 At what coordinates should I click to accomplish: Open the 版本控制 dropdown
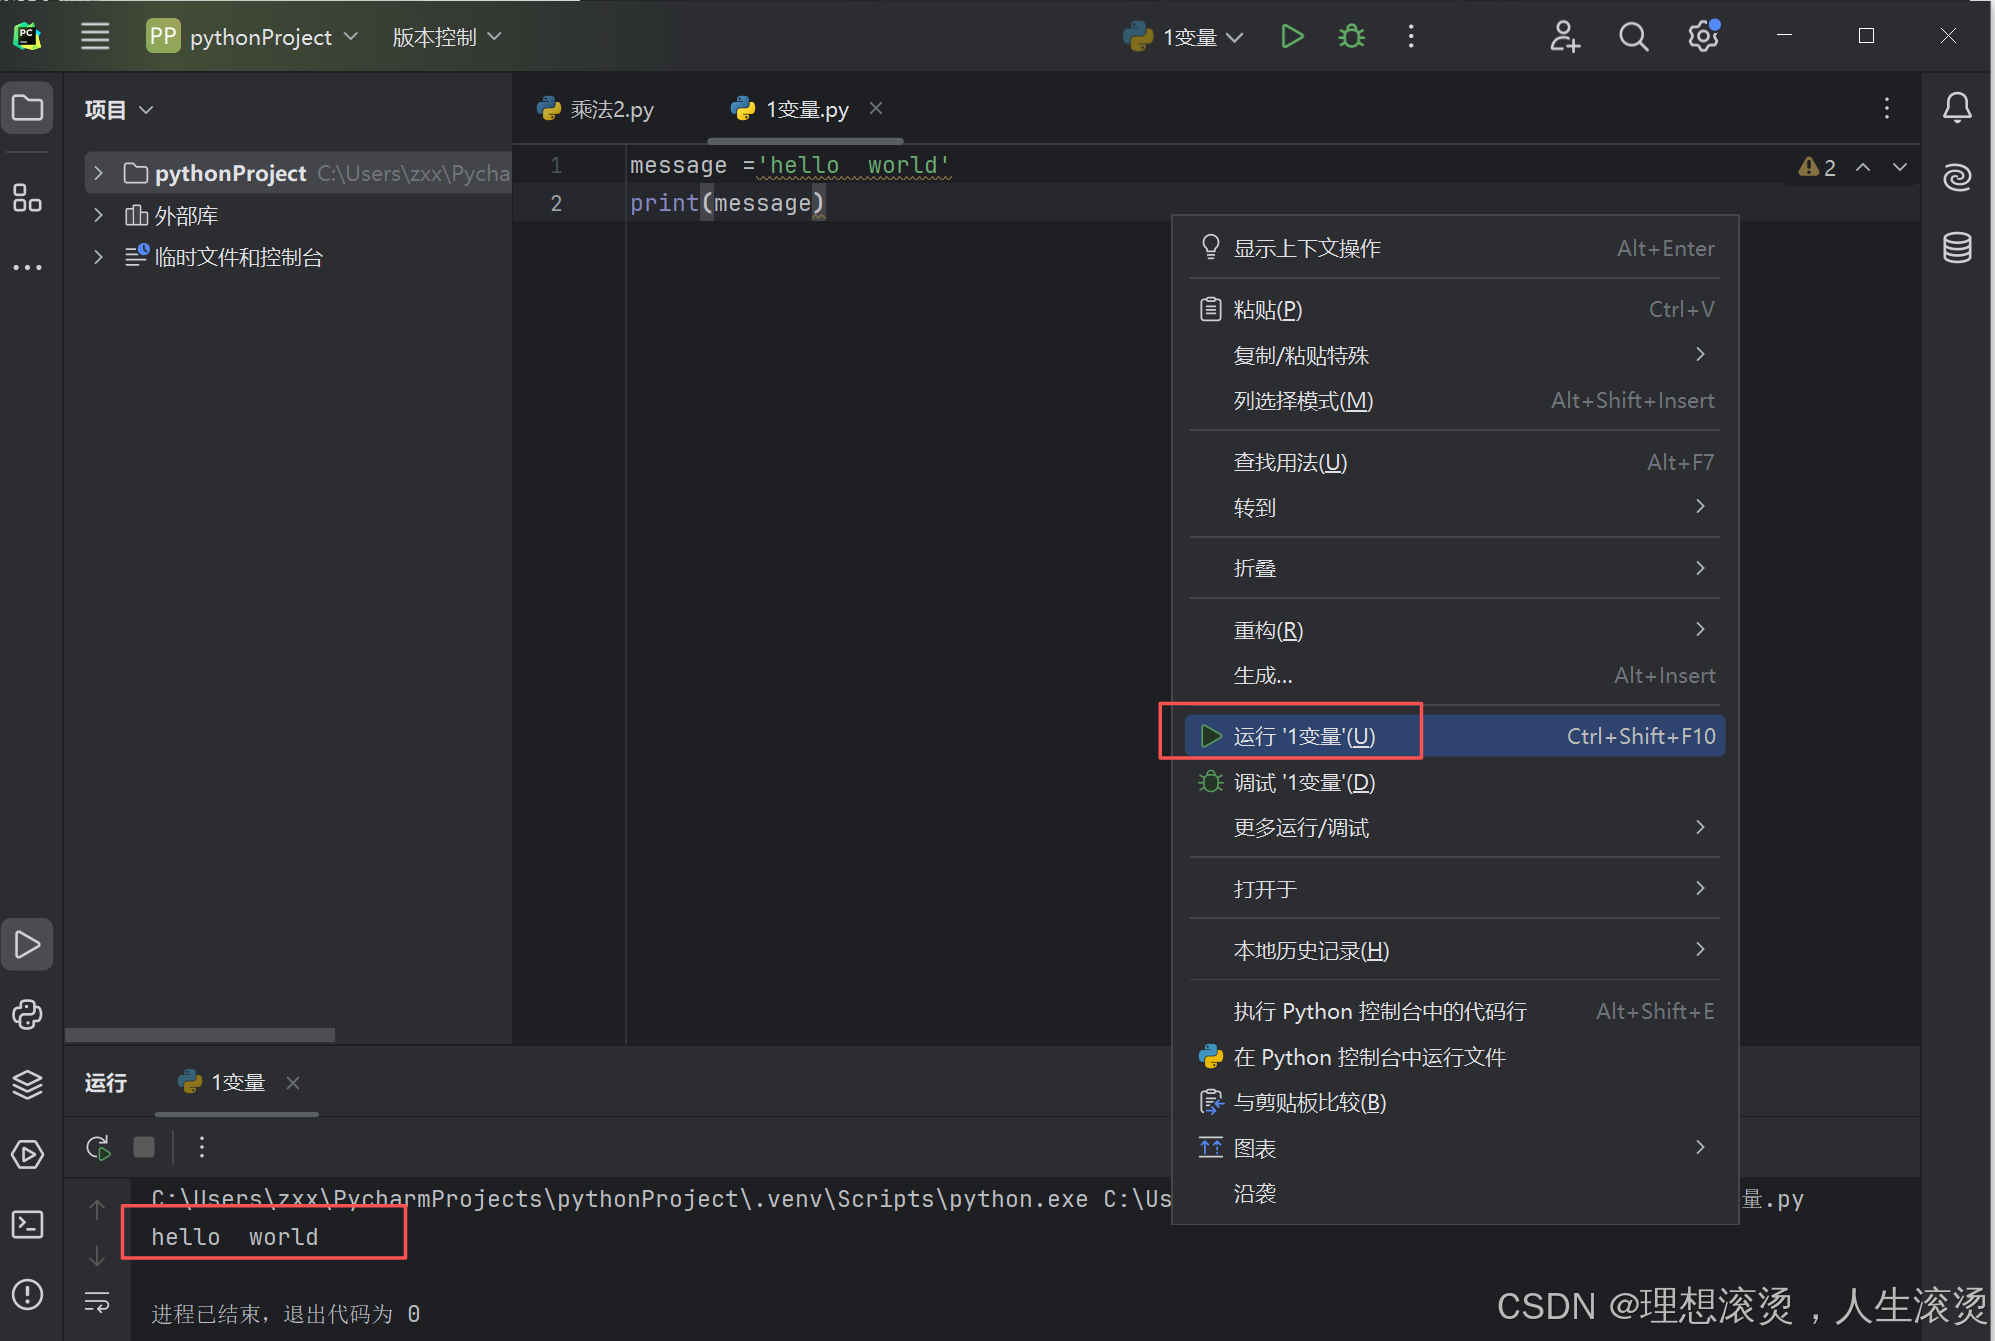pos(446,37)
